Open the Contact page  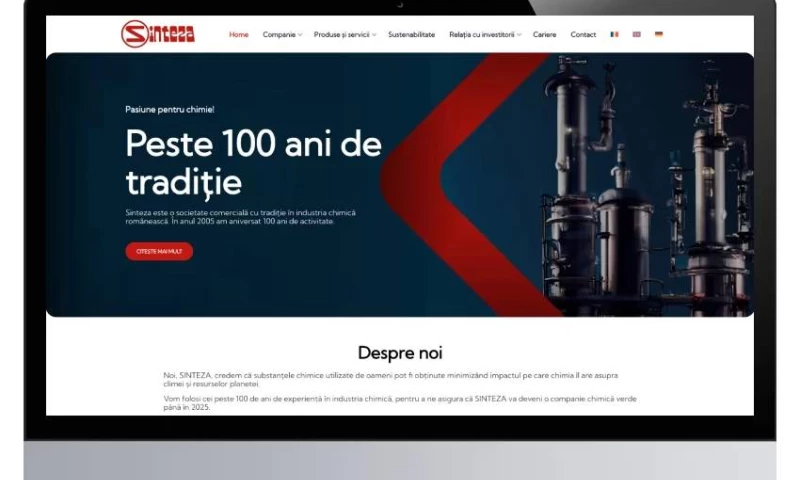click(x=583, y=35)
